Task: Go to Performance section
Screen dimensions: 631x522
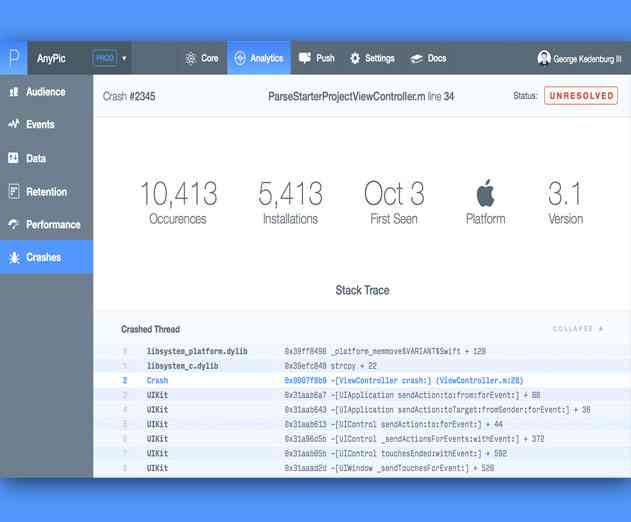Action: (x=46, y=225)
